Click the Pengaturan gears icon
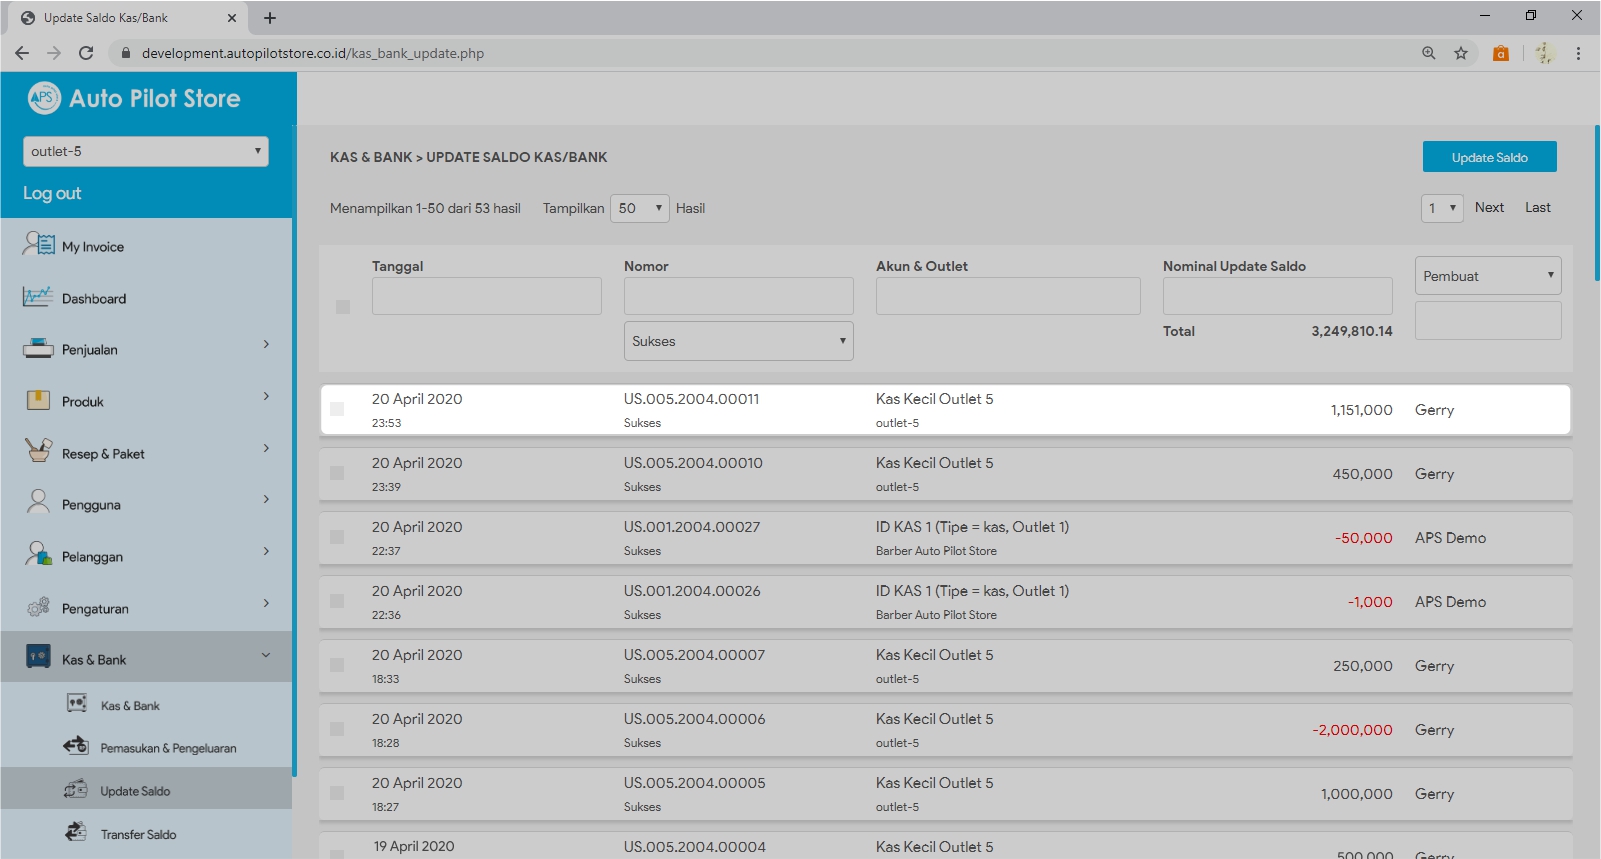Screen dimensions: 1601x859 [38, 607]
